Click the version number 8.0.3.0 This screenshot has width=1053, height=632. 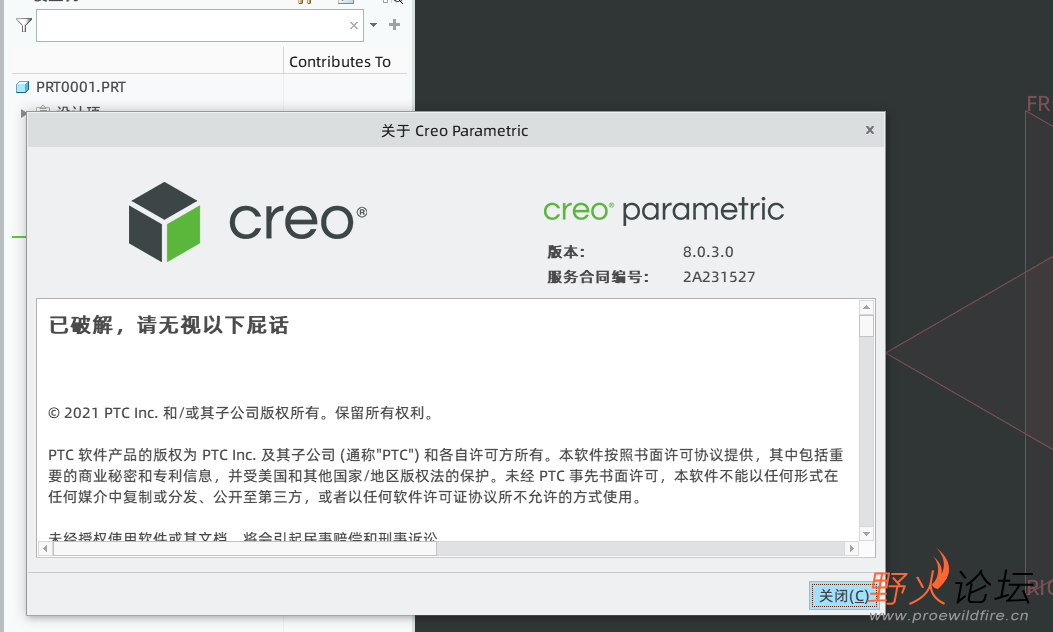click(708, 252)
